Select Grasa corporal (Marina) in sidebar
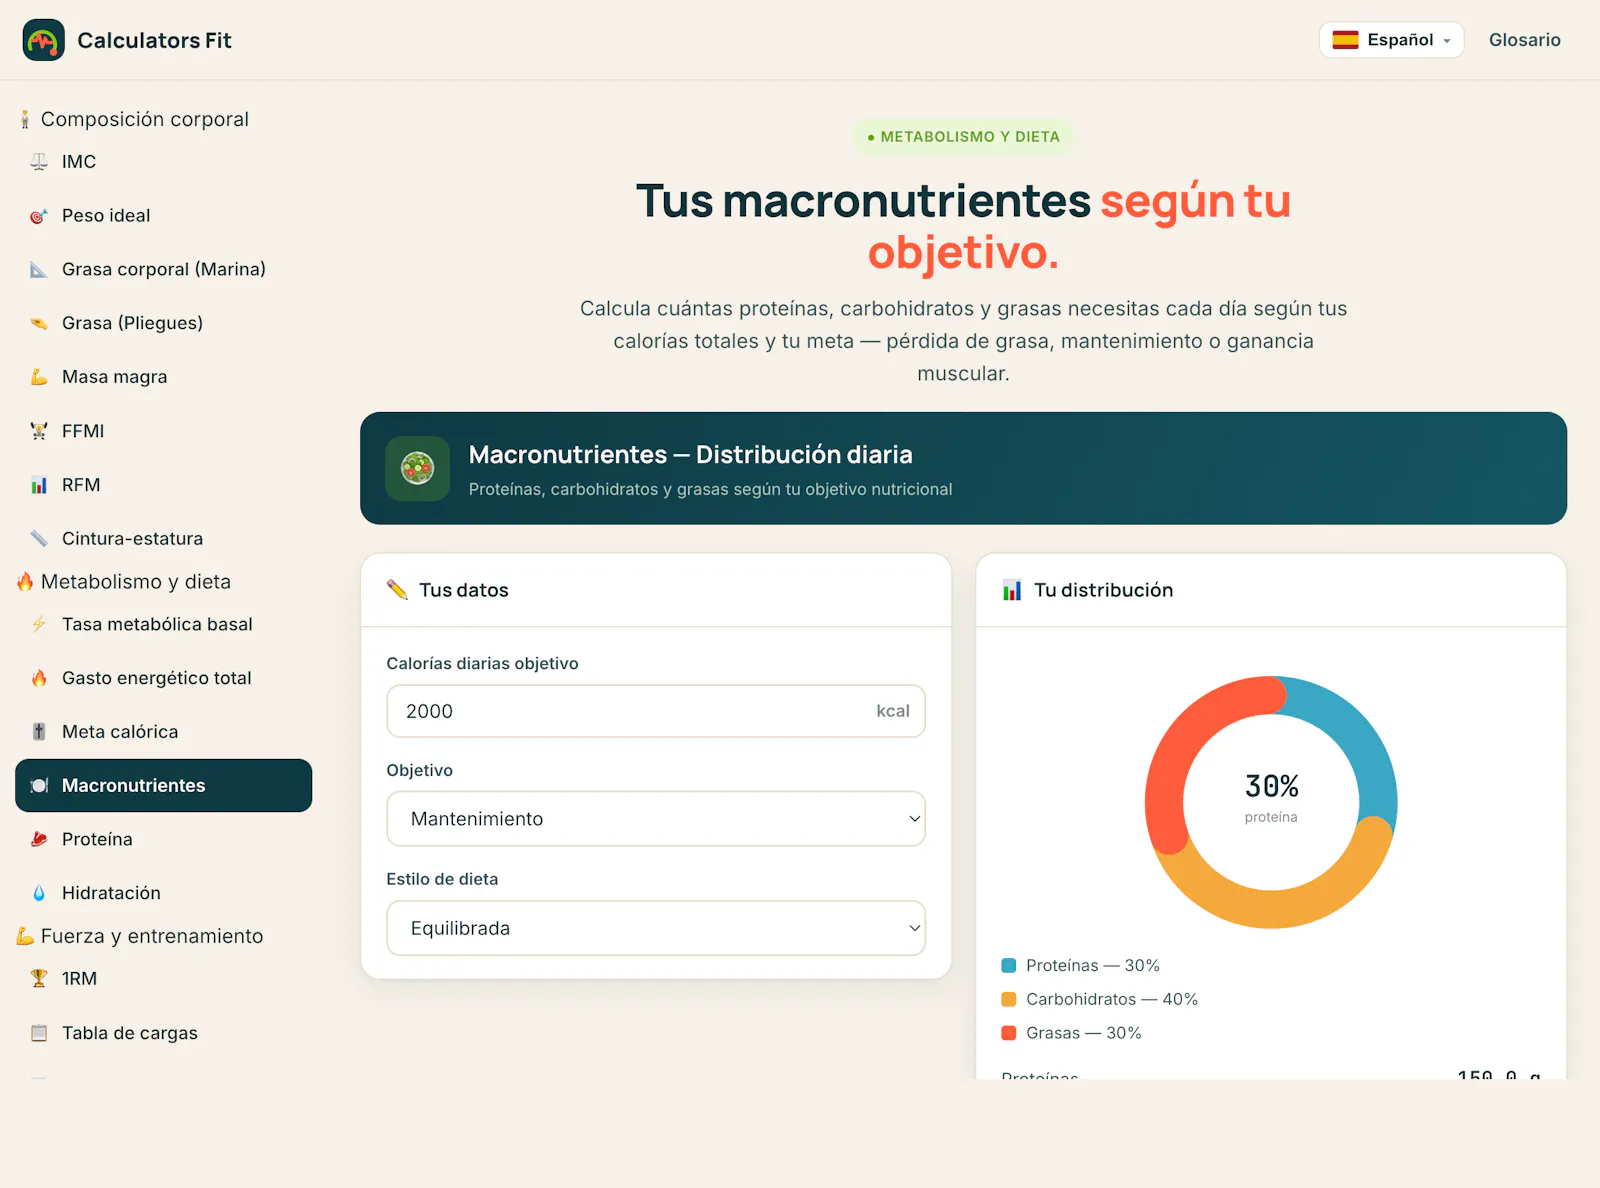Image resolution: width=1600 pixels, height=1188 pixels. (164, 270)
